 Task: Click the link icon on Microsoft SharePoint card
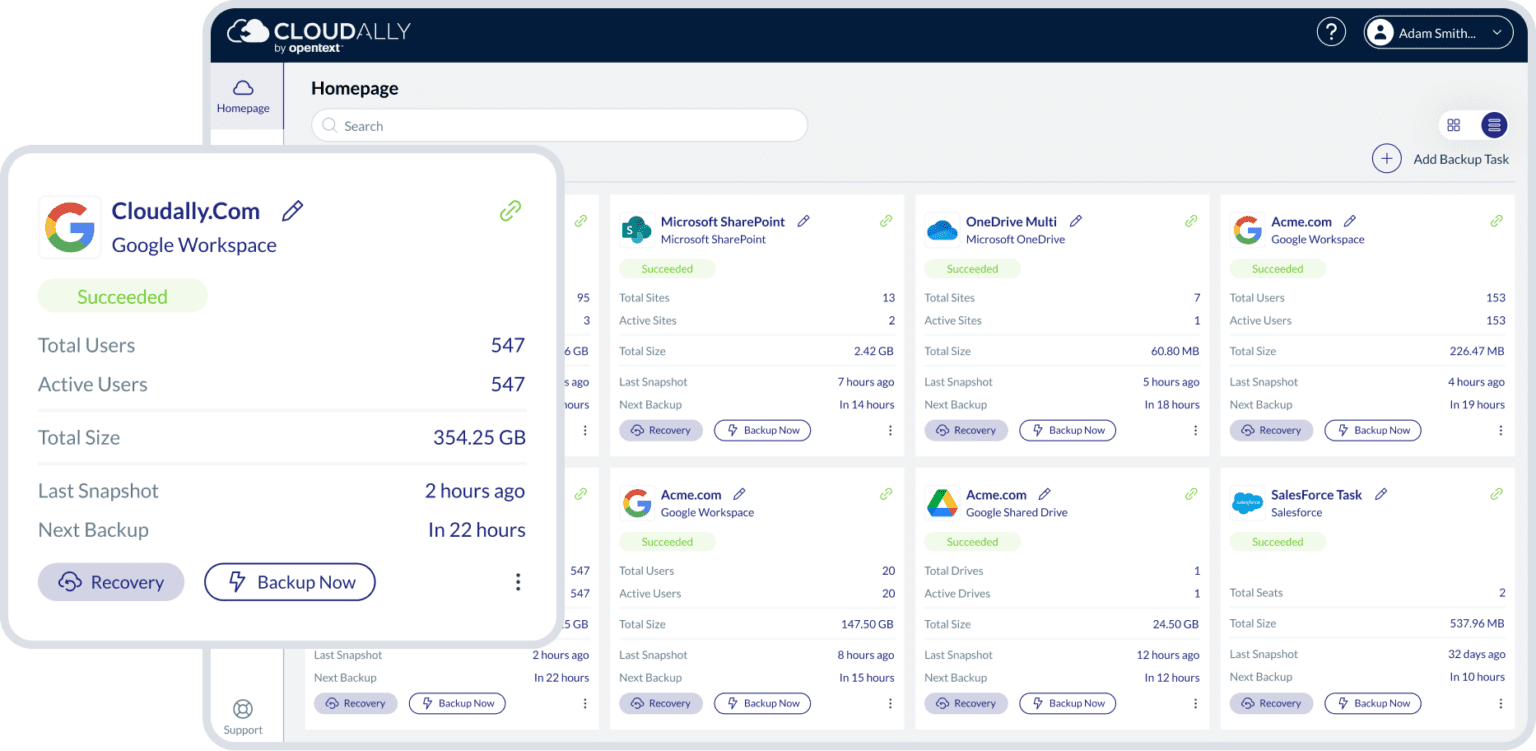click(x=886, y=221)
